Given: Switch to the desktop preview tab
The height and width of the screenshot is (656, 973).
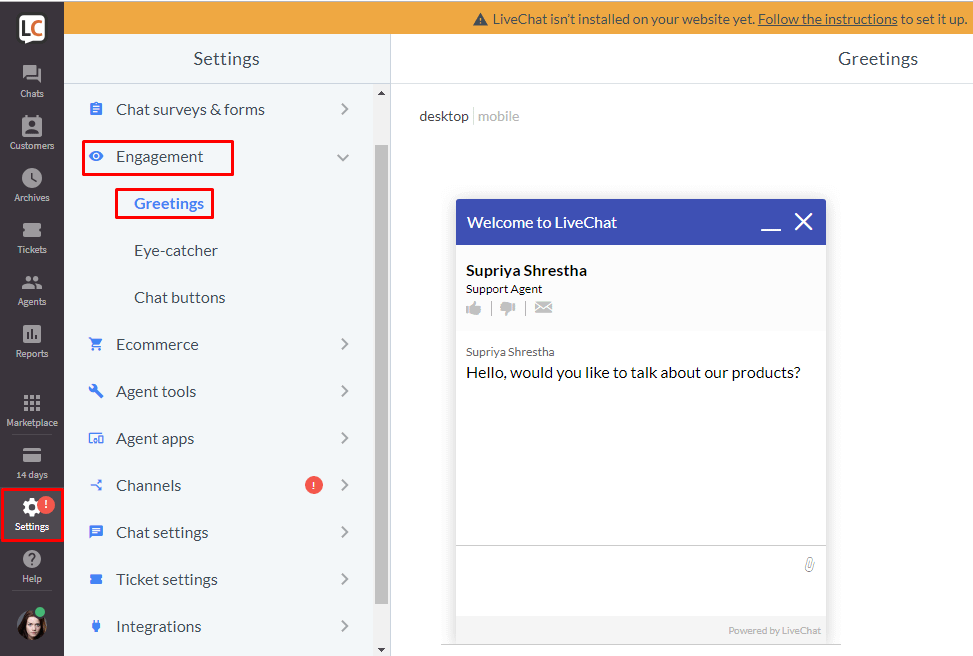Looking at the screenshot, I should (x=444, y=117).
